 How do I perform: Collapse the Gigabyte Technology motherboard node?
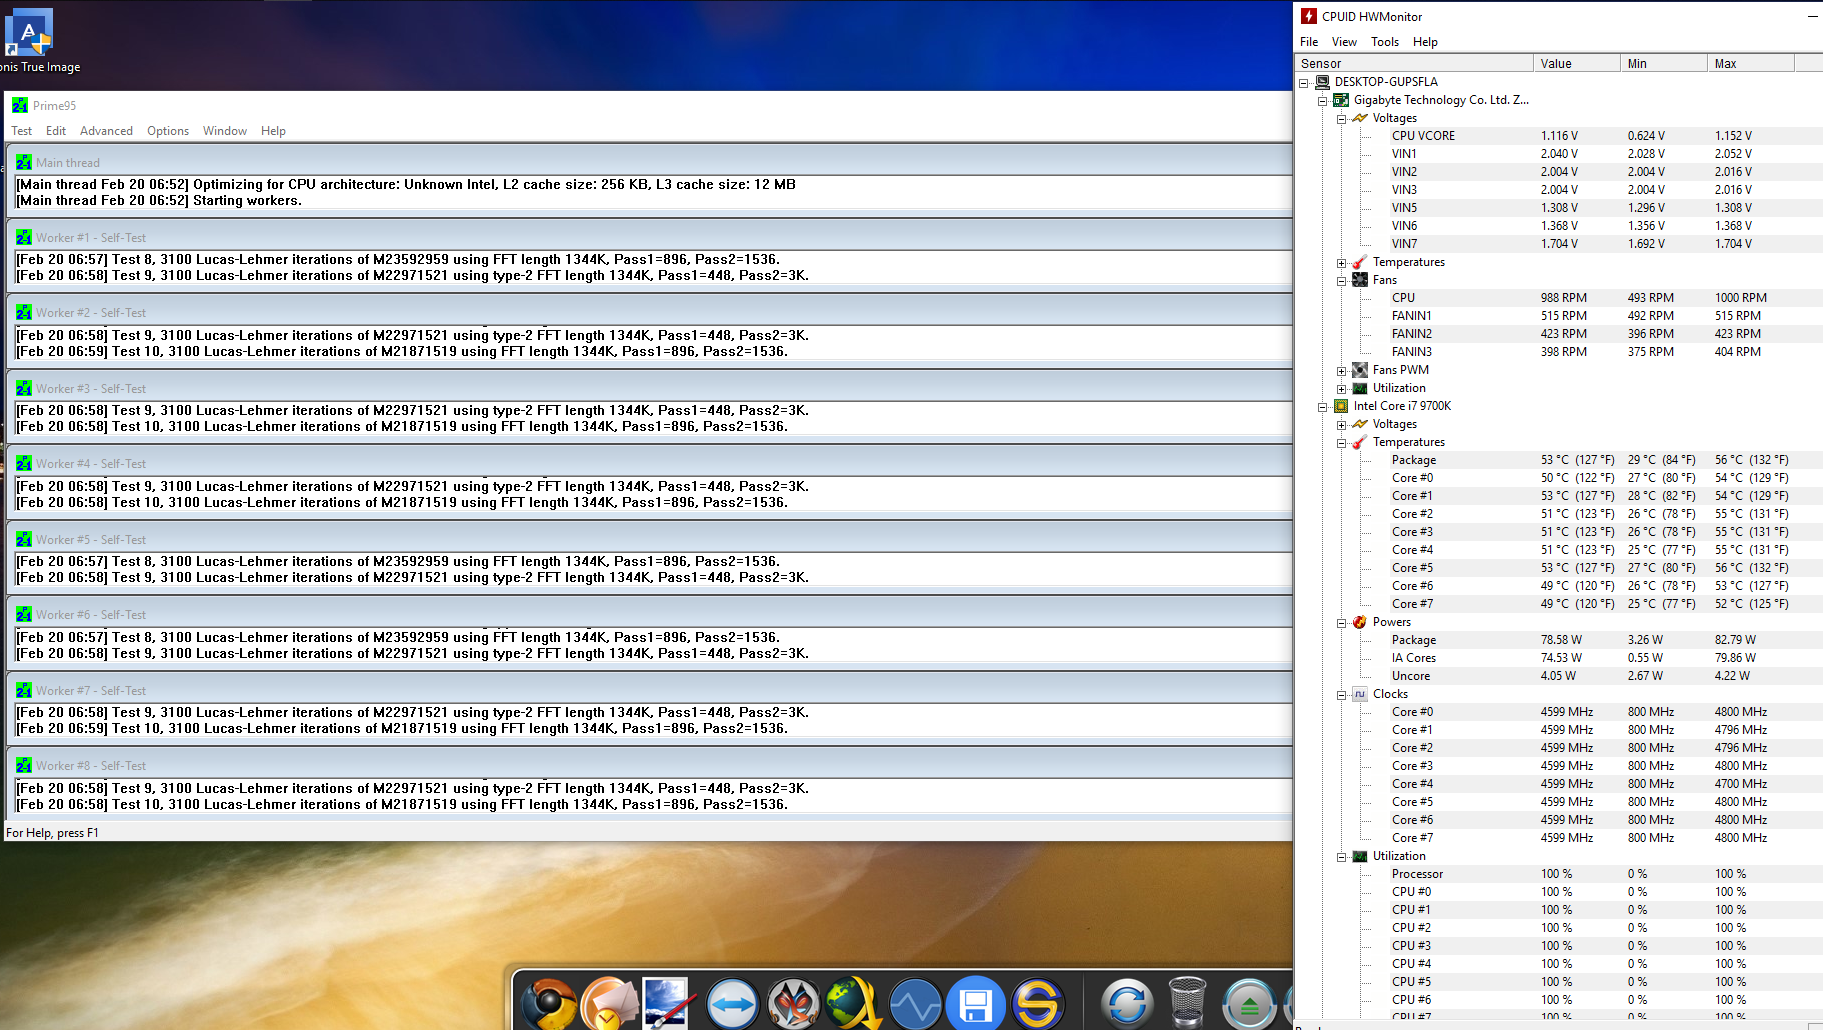tap(1323, 101)
